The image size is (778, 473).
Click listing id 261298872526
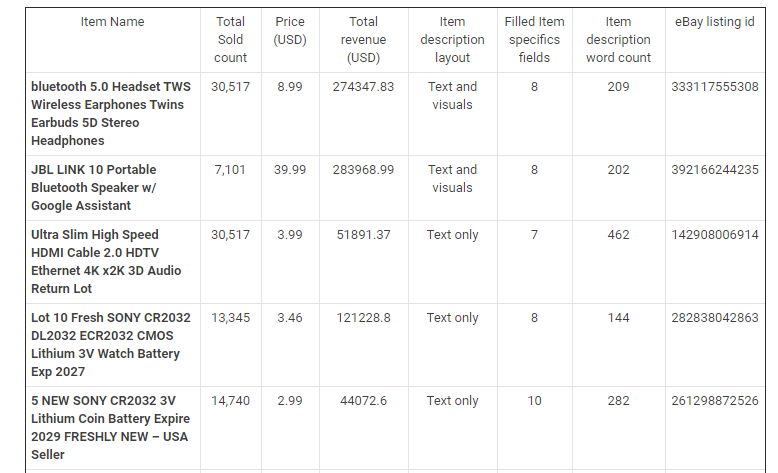pyautogui.click(x=714, y=401)
